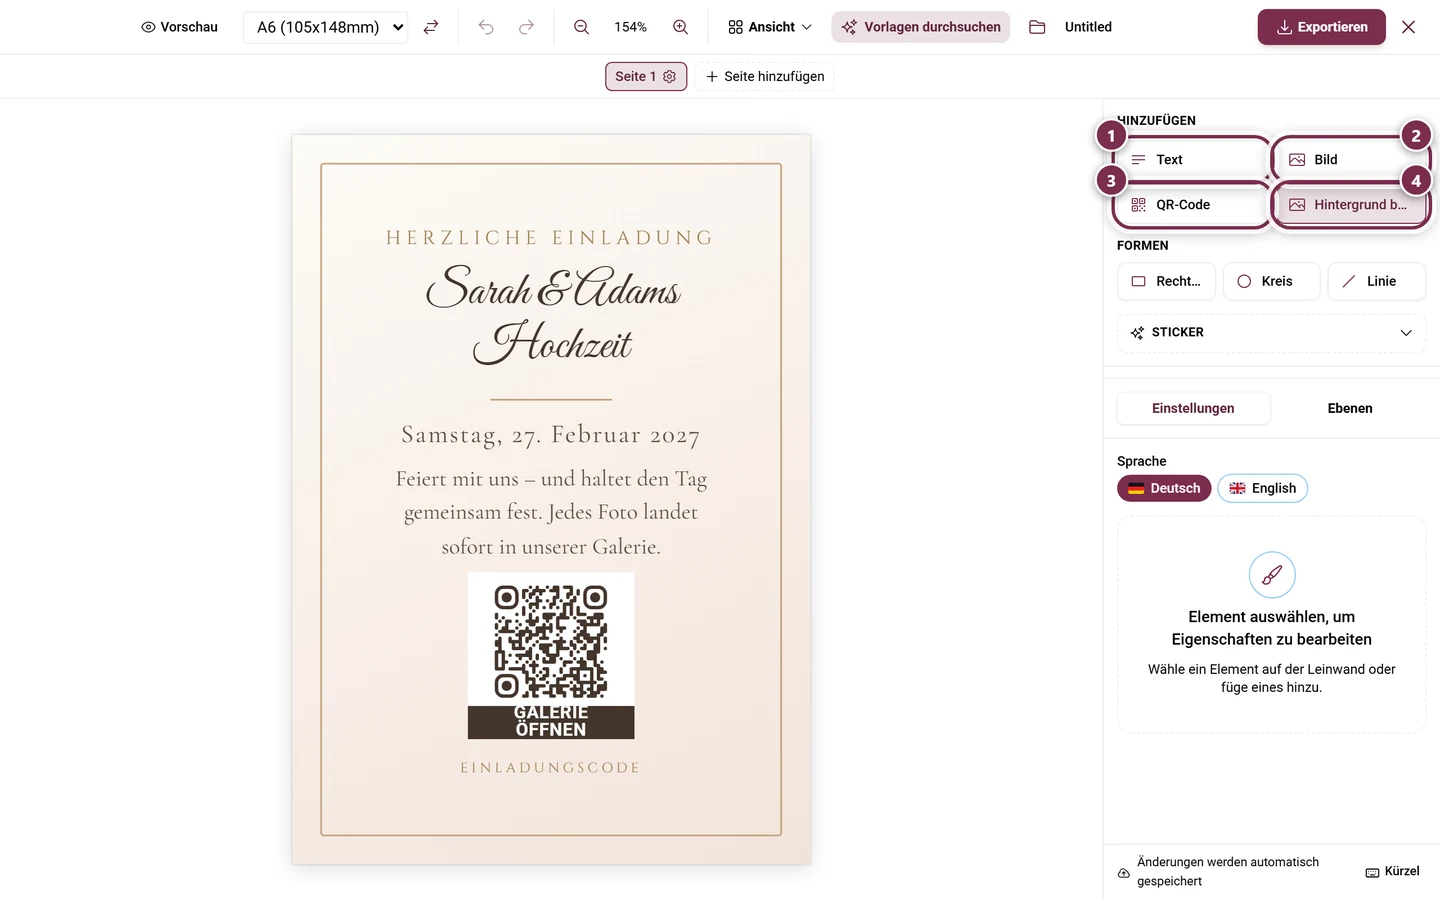
Task: Swap page orientation with the arrows icon
Action: [x=431, y=27]
